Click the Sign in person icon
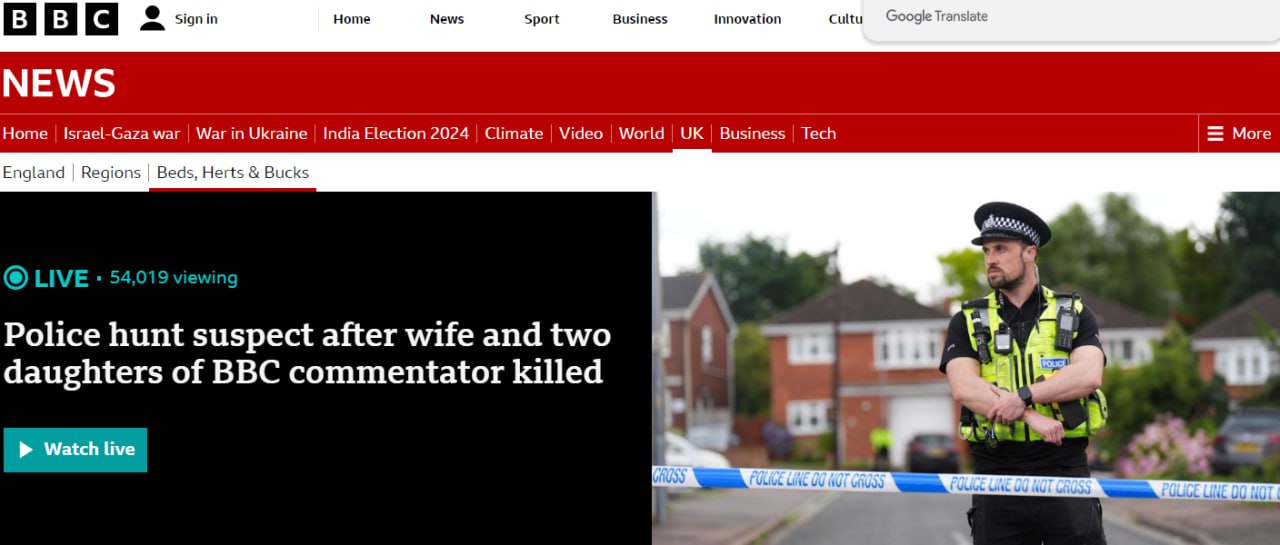The image size is (1280, 545). [x=152, y=19]
